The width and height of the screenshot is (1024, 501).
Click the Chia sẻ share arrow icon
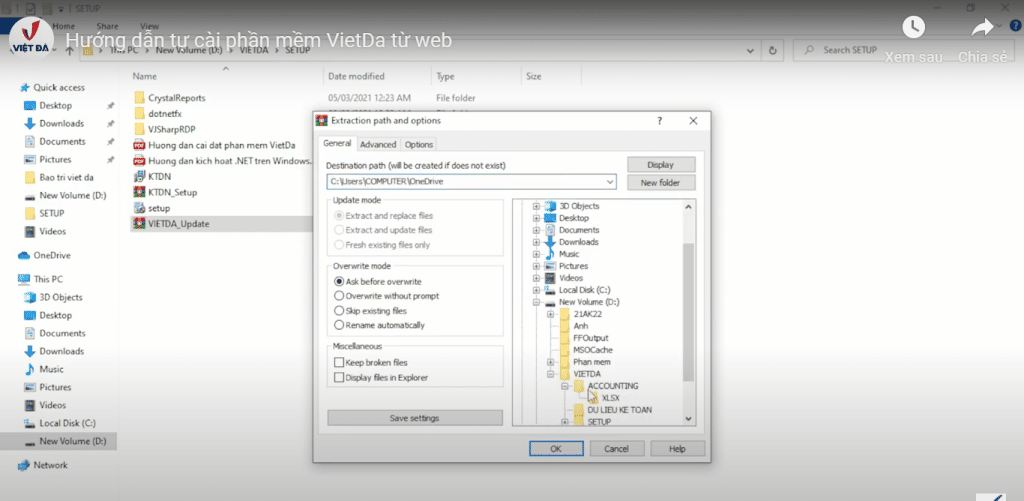982,27
